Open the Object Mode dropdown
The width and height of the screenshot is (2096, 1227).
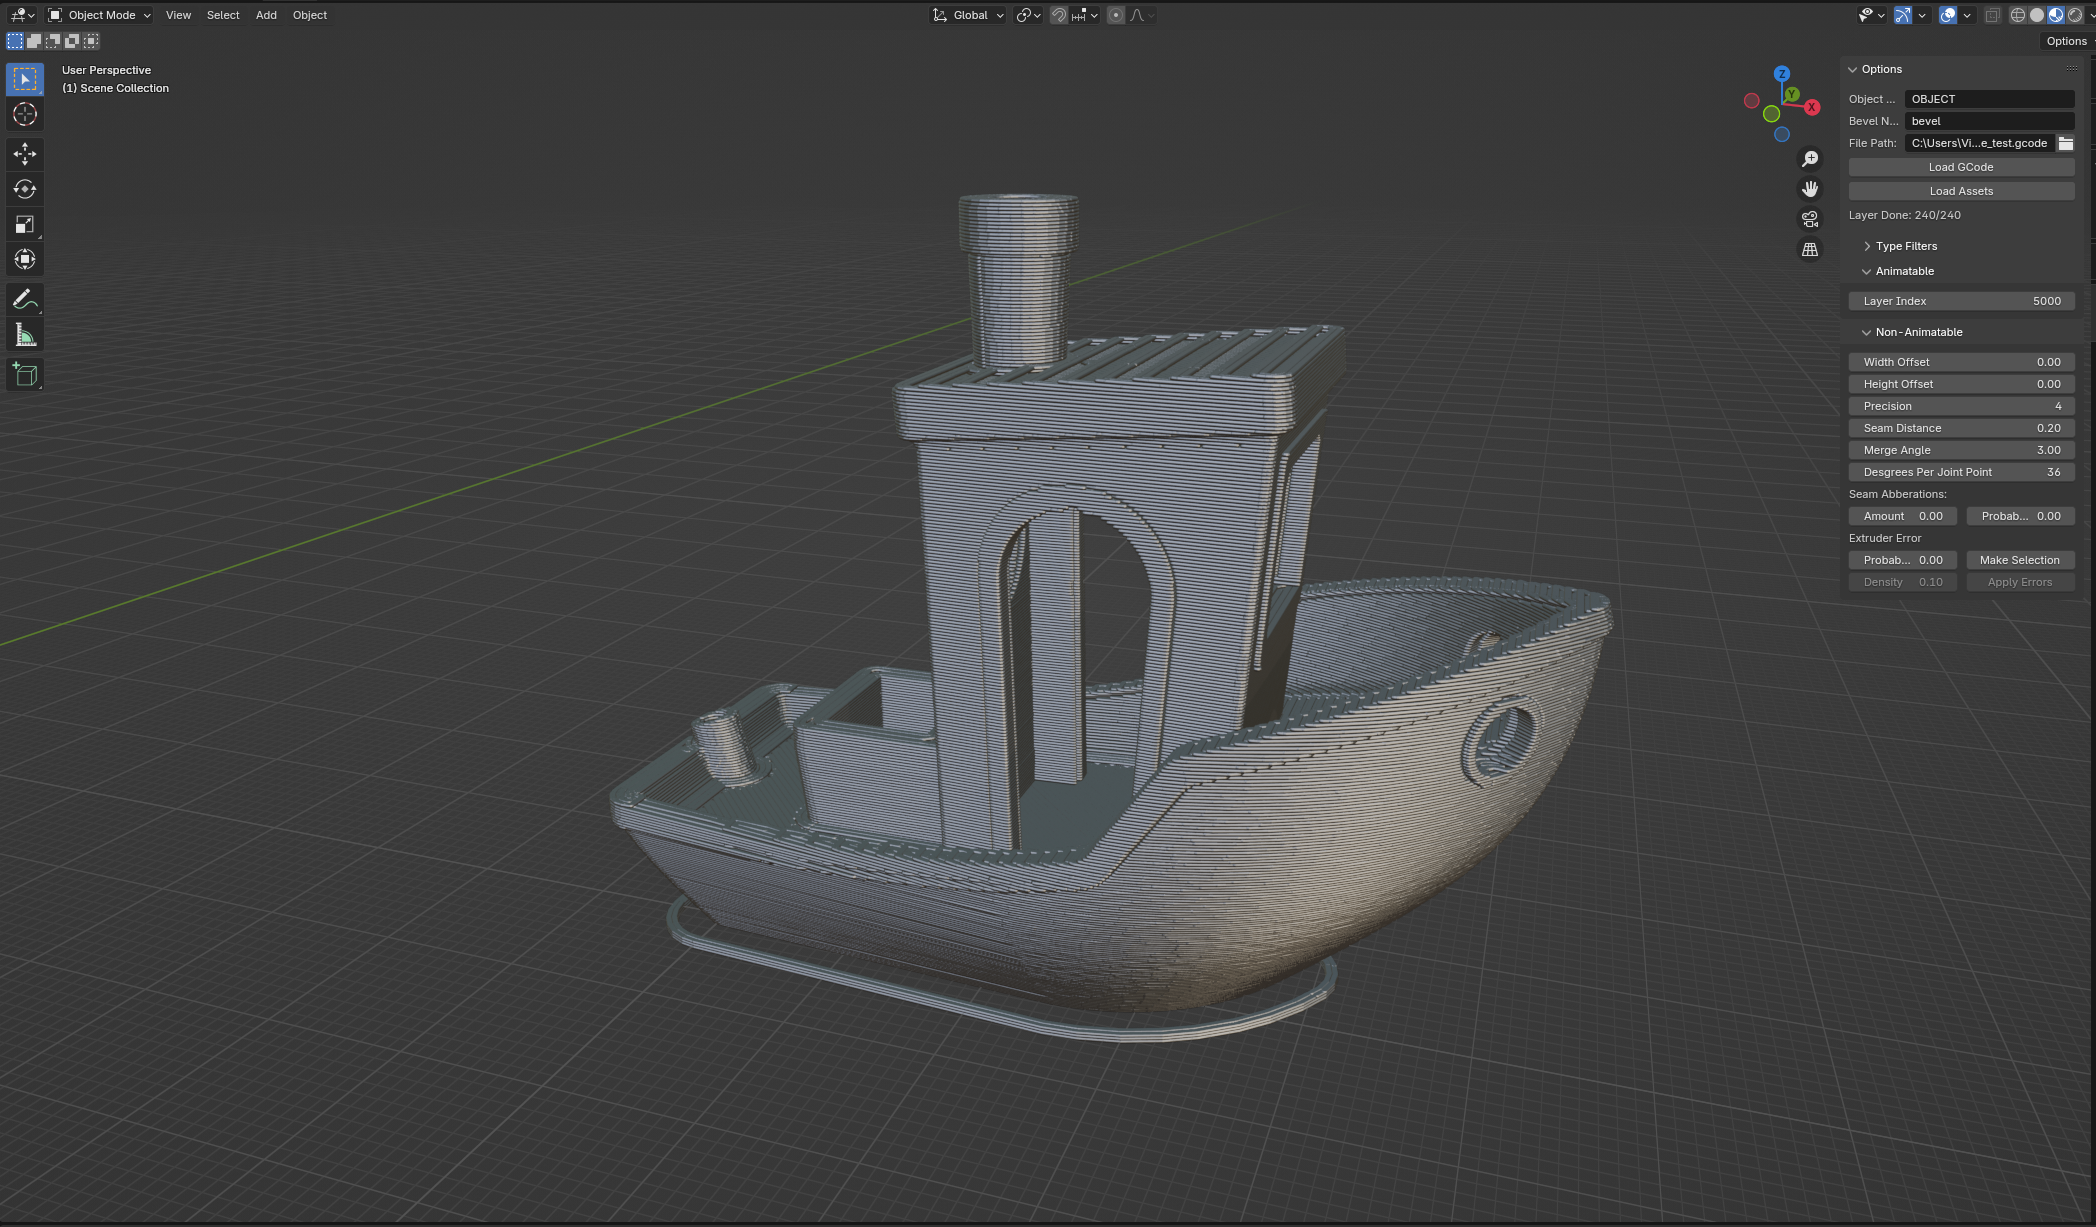click(x=100, y=15)
